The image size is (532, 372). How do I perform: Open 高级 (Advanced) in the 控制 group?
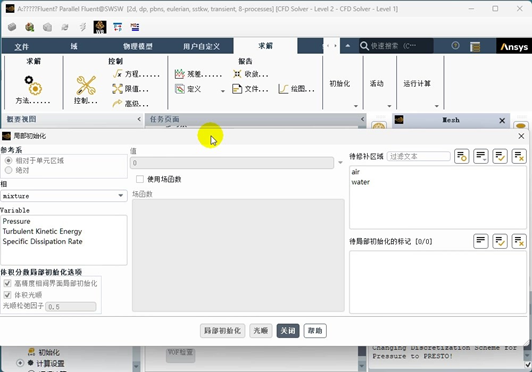131,104
